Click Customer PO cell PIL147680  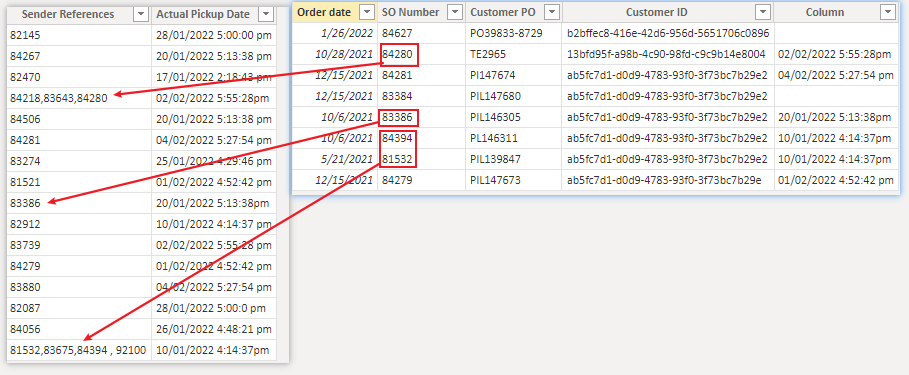514,96
